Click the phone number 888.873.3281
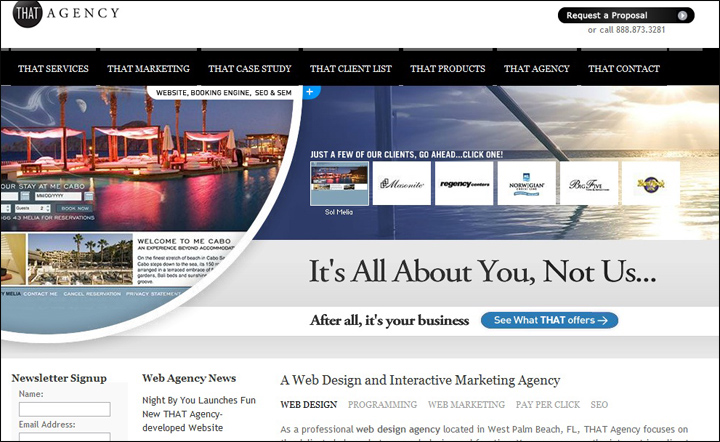720x442 pixels. [640, 30]
